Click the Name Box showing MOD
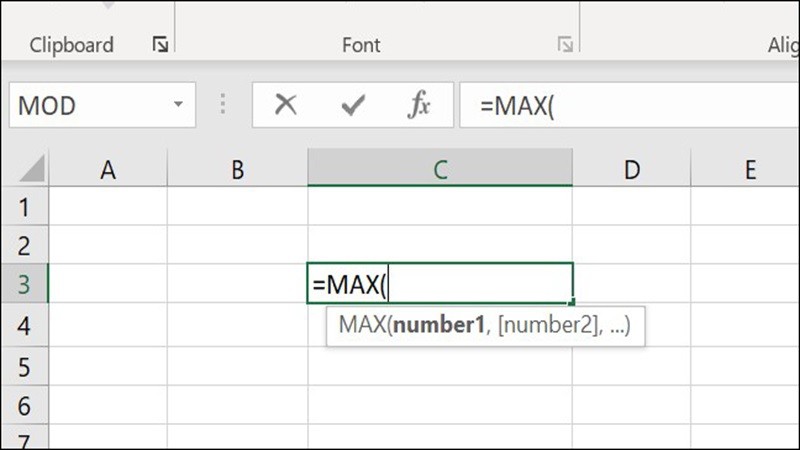The image size is (800, 450). point(102,105)
